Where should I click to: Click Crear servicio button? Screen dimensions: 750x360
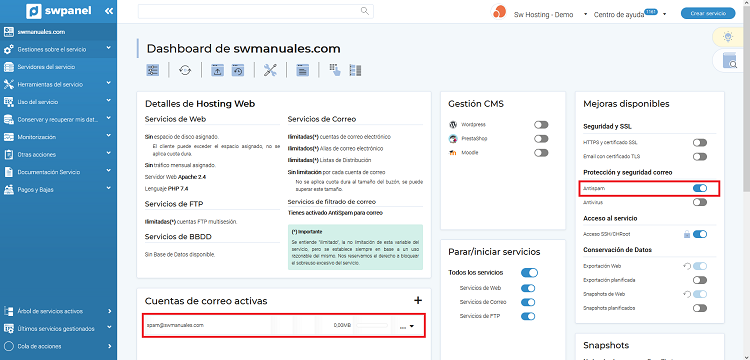(708, 13)
